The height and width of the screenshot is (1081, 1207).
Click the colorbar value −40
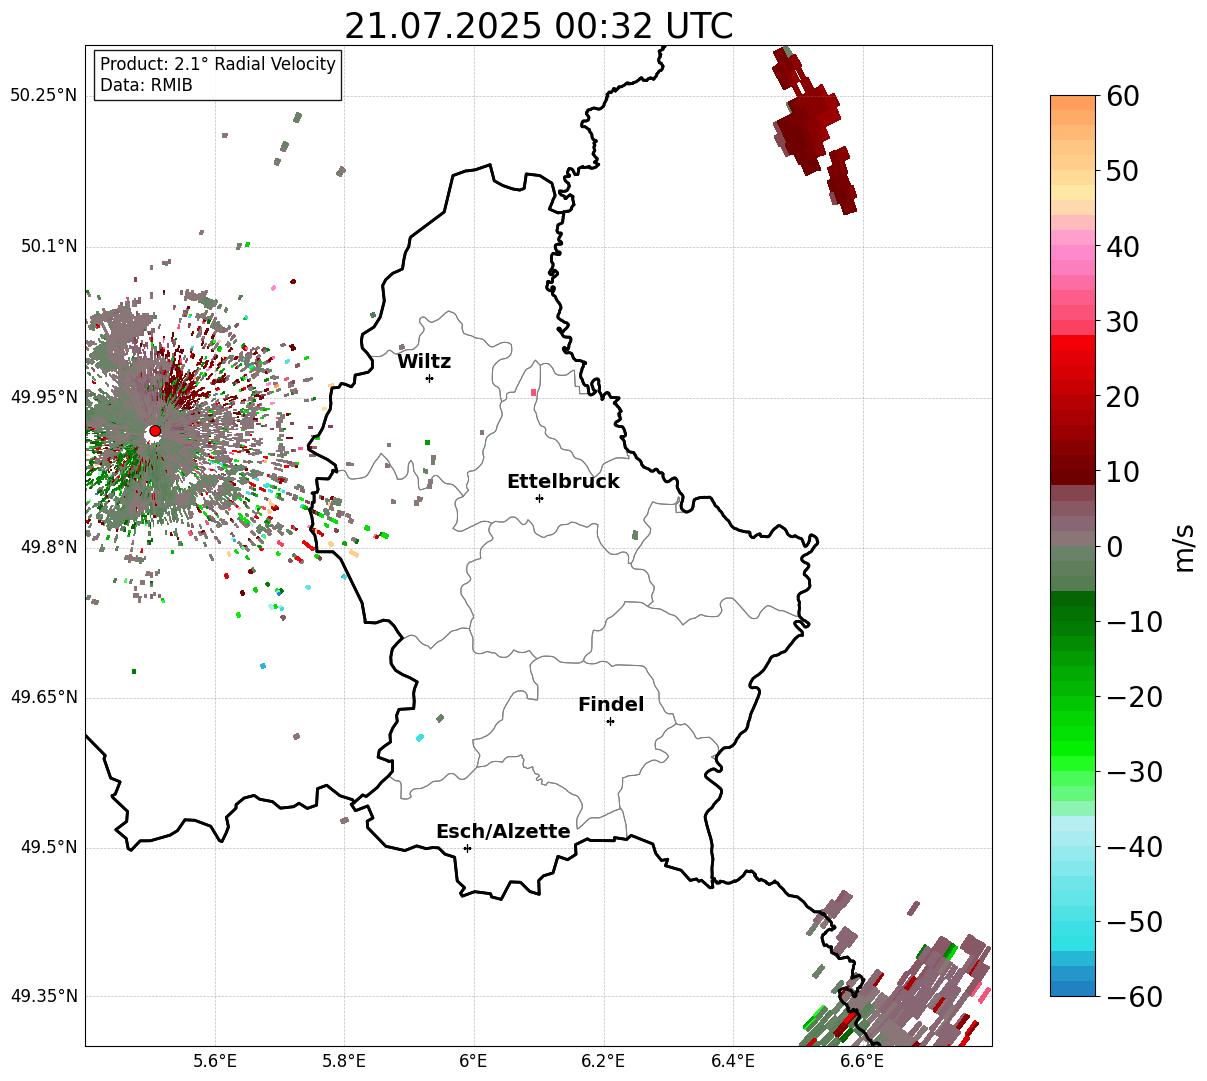[x=1134, y=847]
